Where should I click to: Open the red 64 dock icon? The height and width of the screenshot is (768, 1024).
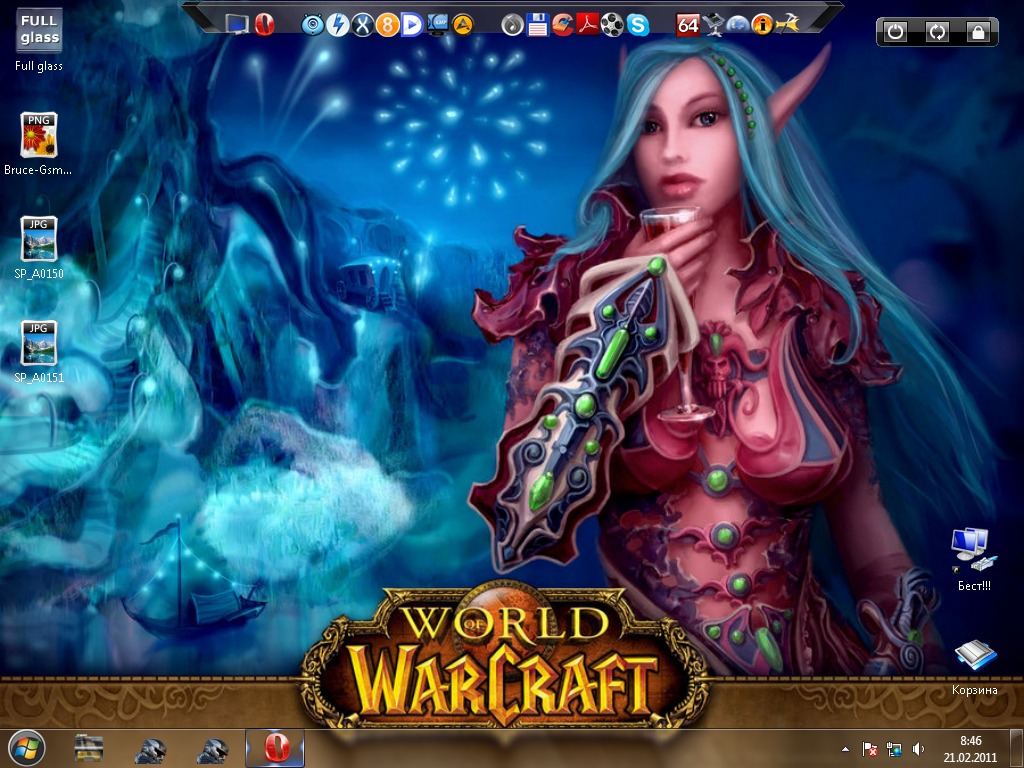click(x=688, y=25)
